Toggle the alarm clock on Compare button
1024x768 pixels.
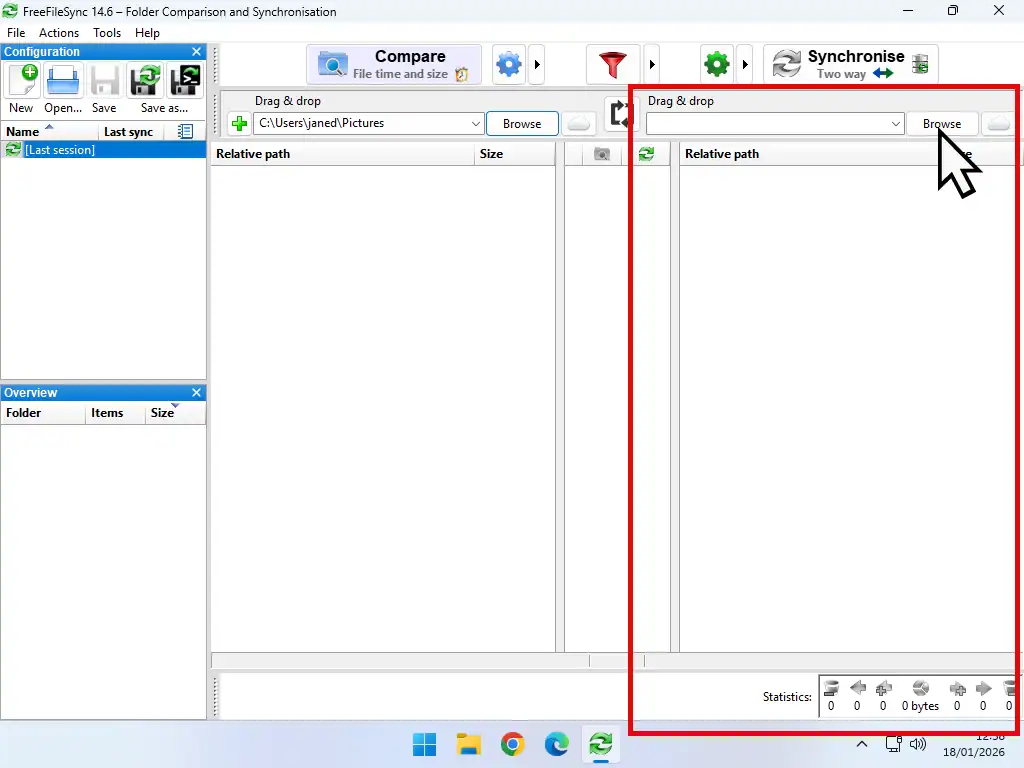pyautogui.click(x=462, y=74)
